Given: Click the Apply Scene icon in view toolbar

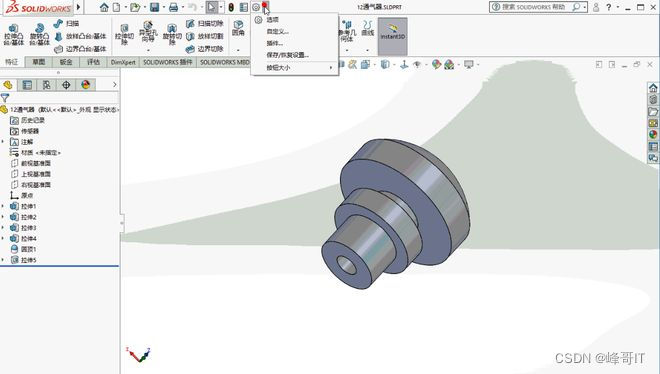Looking at the screenshot, I should point(449,64).
